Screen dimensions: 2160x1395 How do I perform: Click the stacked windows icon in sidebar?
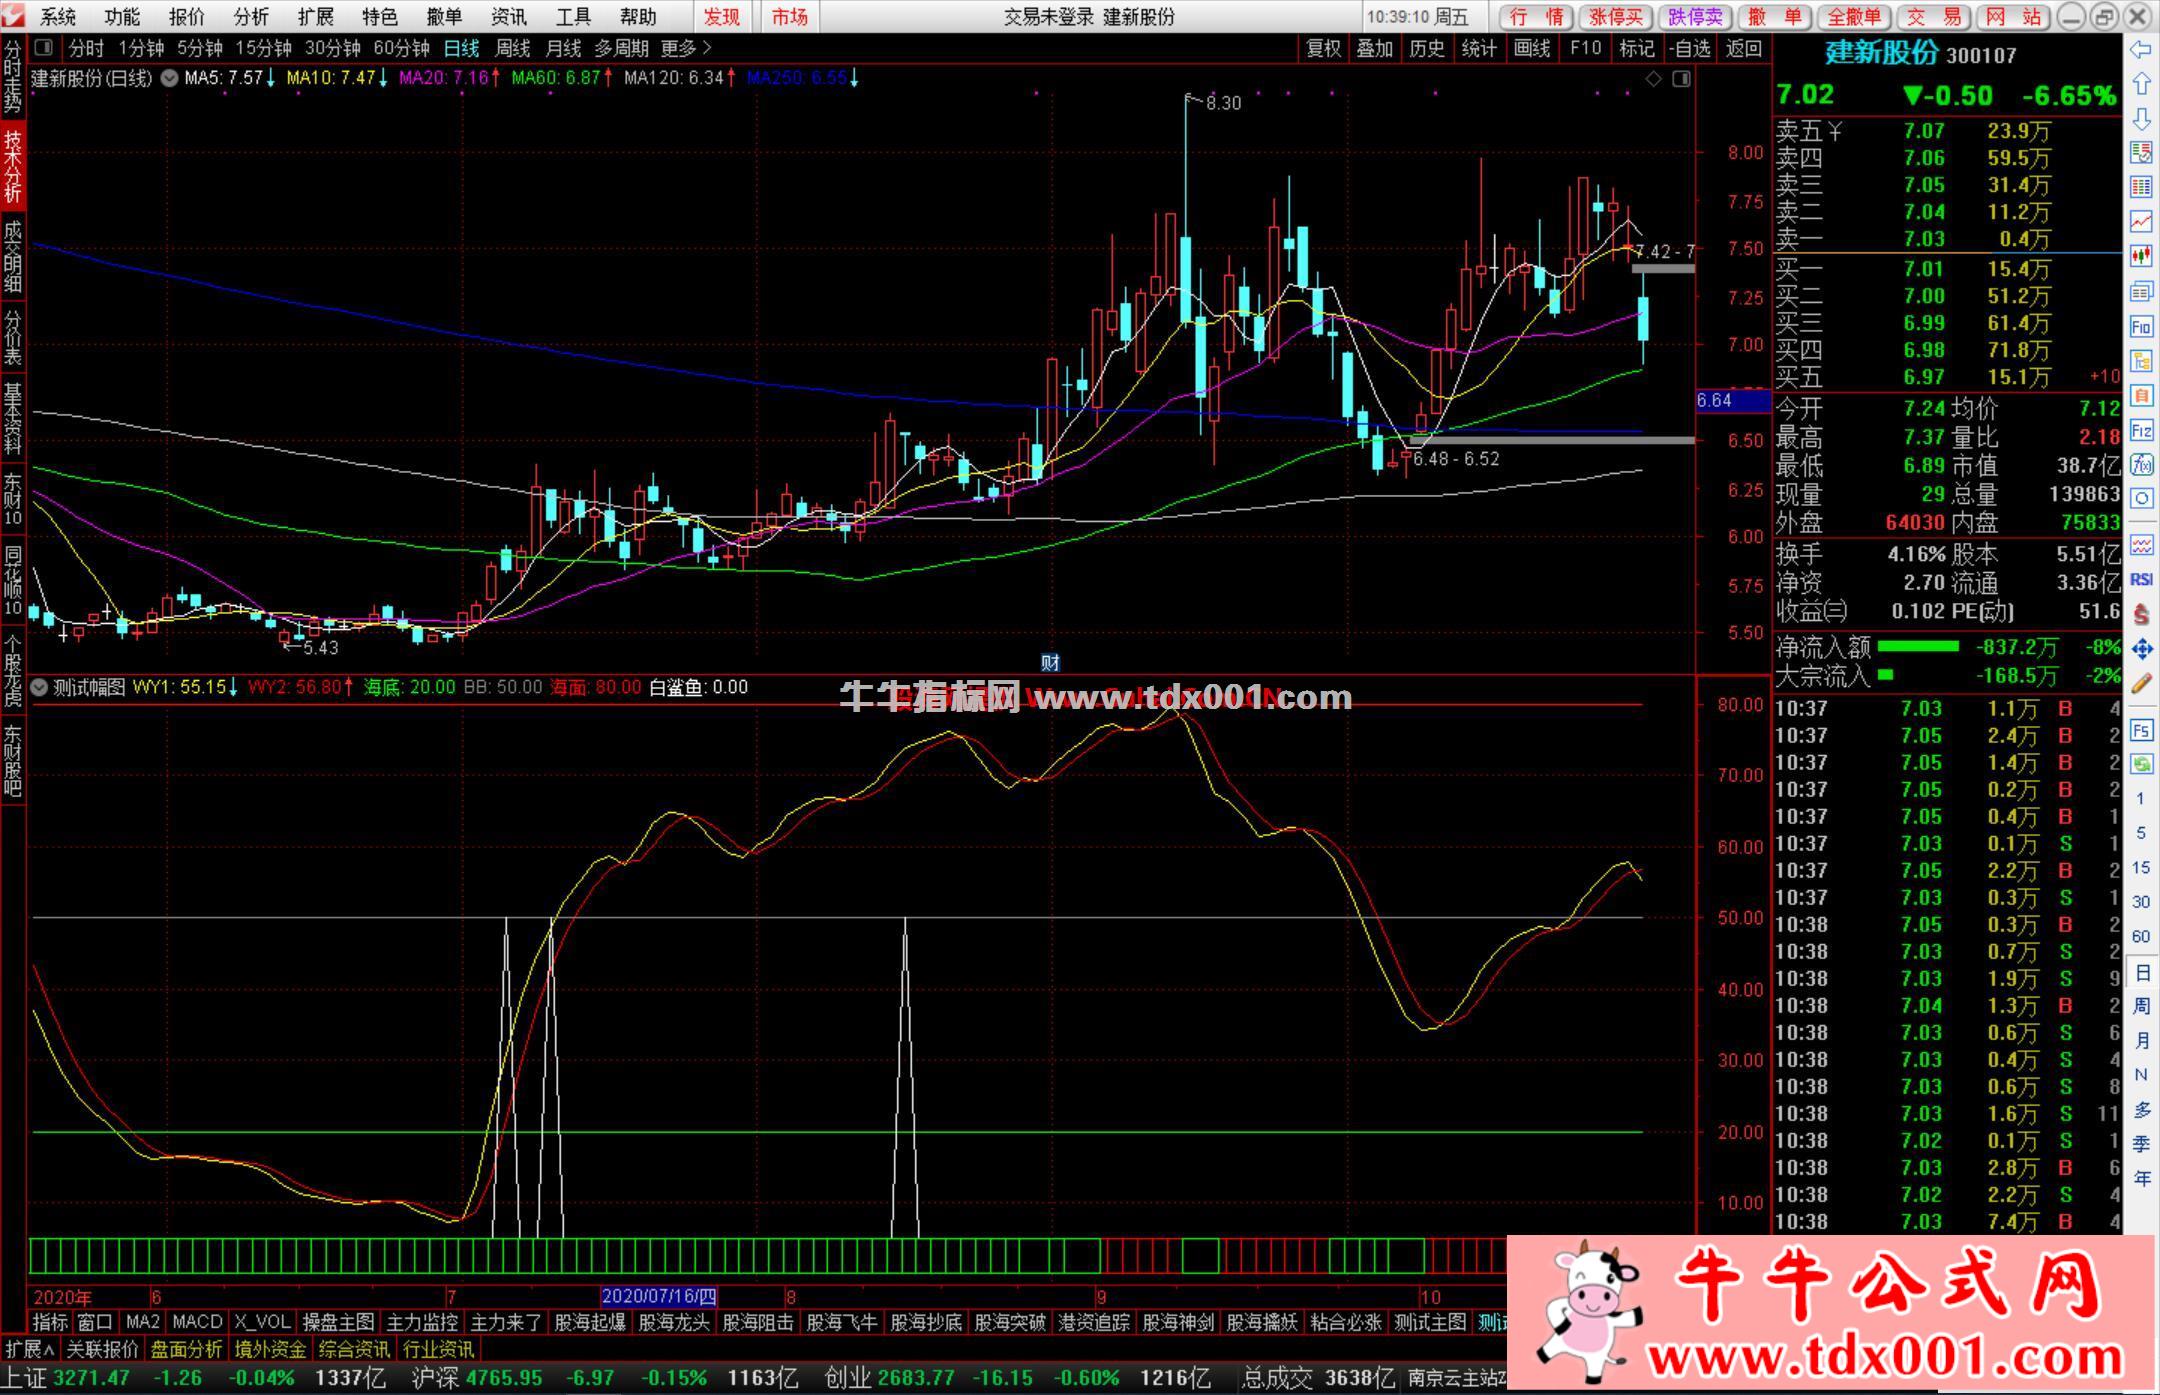pos(2141,292)
